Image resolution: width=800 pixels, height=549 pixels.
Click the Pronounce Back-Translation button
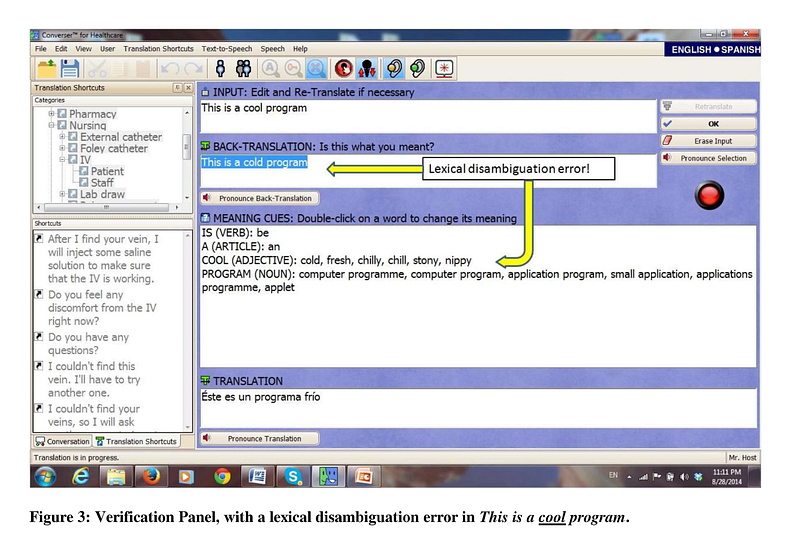(x=258, y=198)
